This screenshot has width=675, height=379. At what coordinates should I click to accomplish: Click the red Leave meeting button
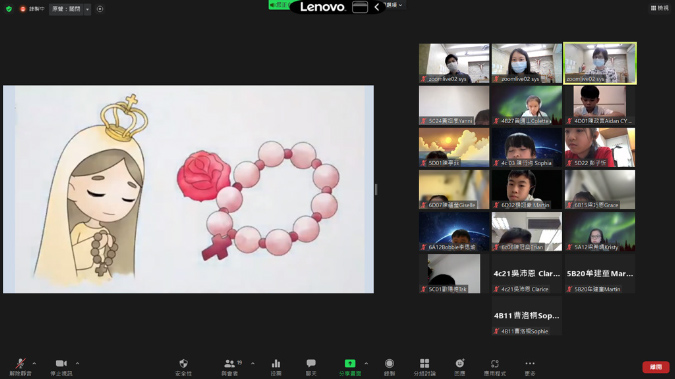pos(656,367)
